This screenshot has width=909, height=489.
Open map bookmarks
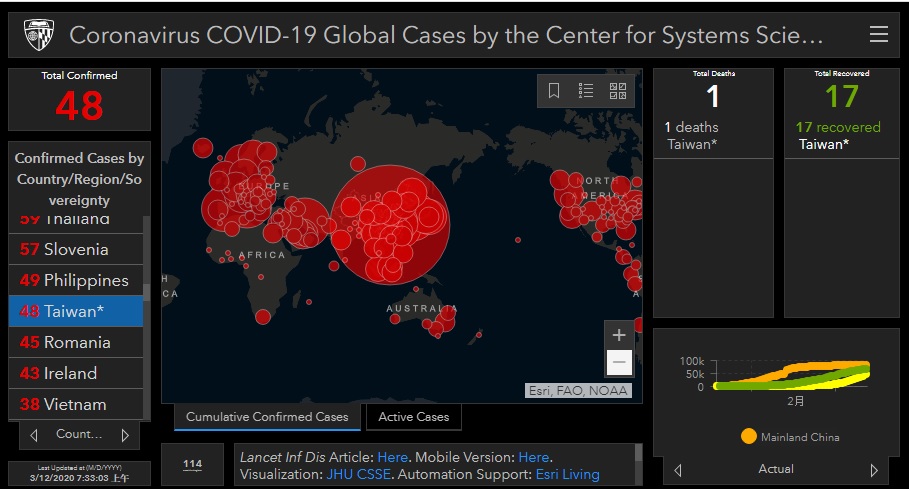point(554,91)
